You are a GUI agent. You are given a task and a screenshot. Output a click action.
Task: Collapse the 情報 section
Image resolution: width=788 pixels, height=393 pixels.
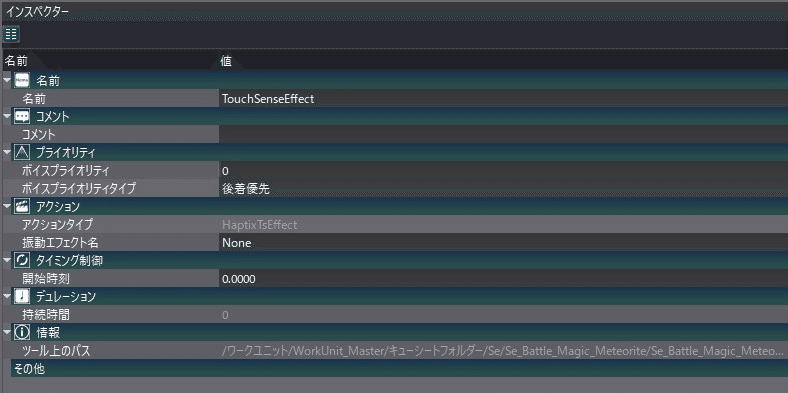pos(7,332)
